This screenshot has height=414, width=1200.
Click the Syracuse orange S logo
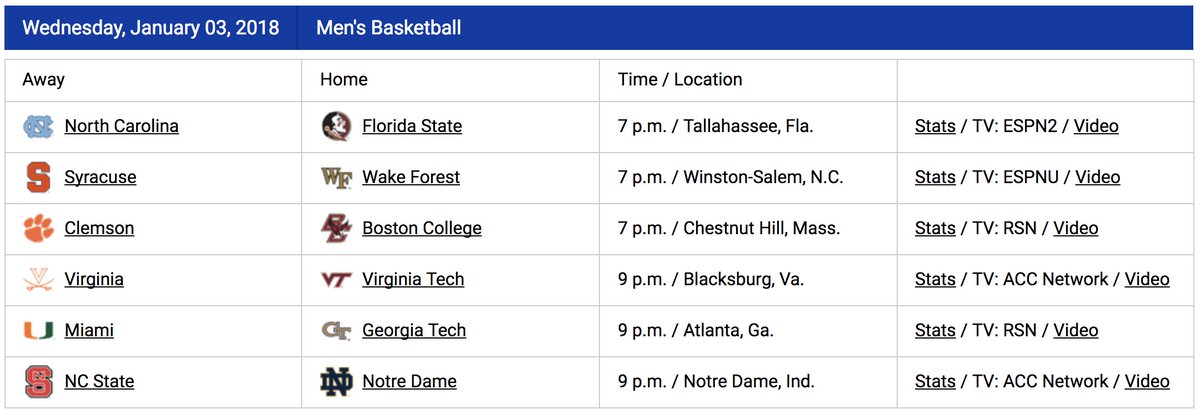click(x=38, y=177)
